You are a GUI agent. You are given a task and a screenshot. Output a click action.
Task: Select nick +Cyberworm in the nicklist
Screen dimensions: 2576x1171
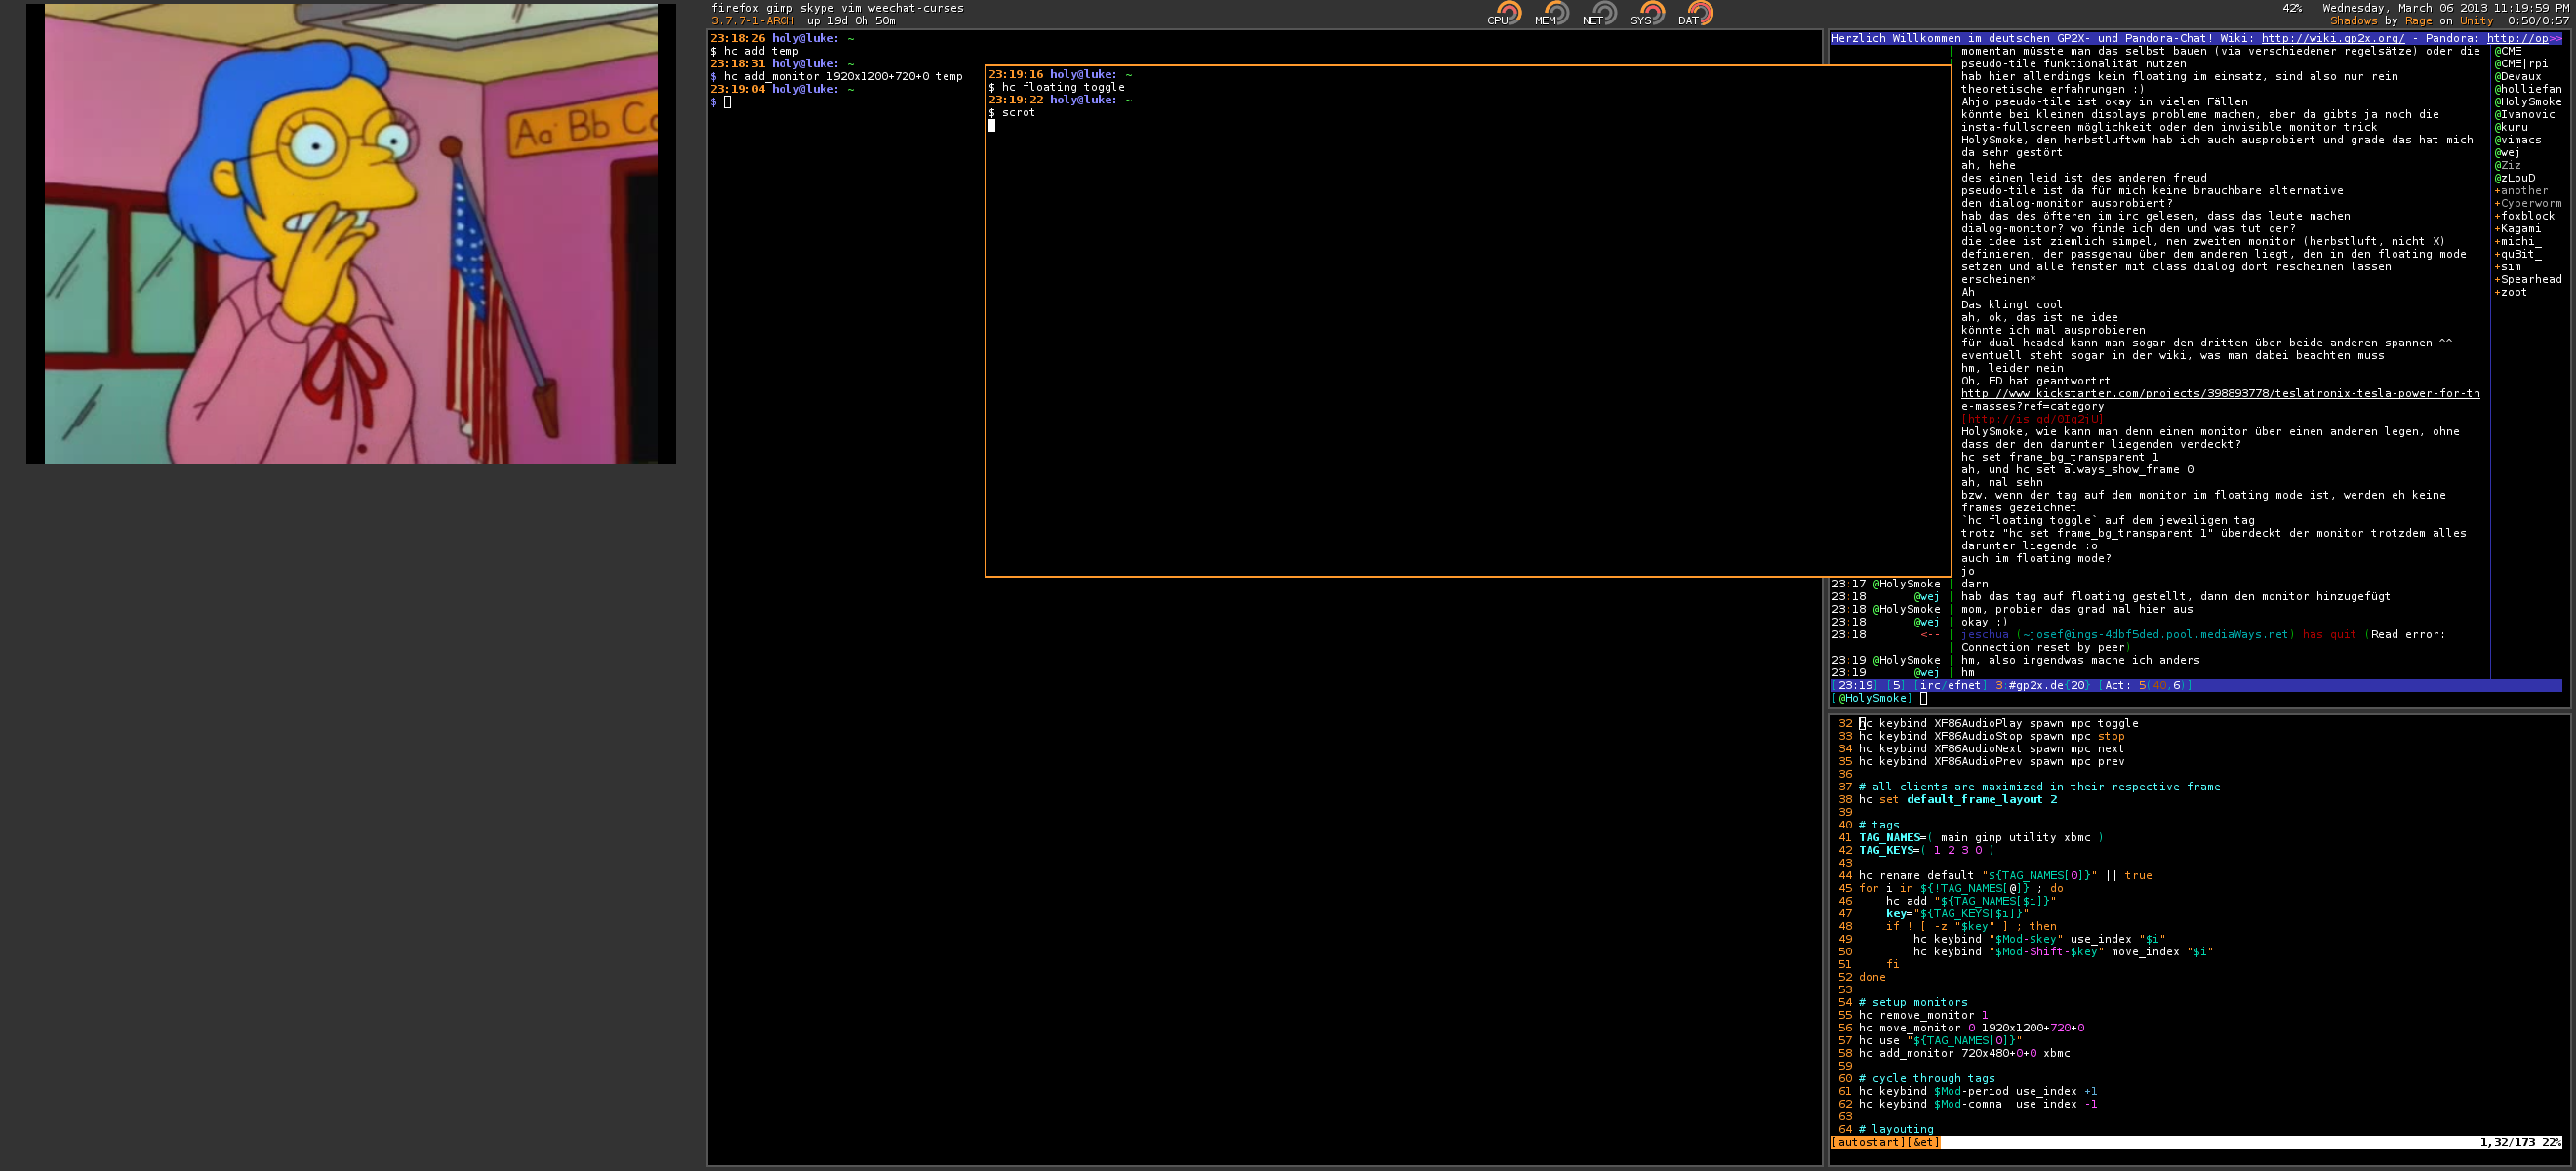tap(2528, 203)
